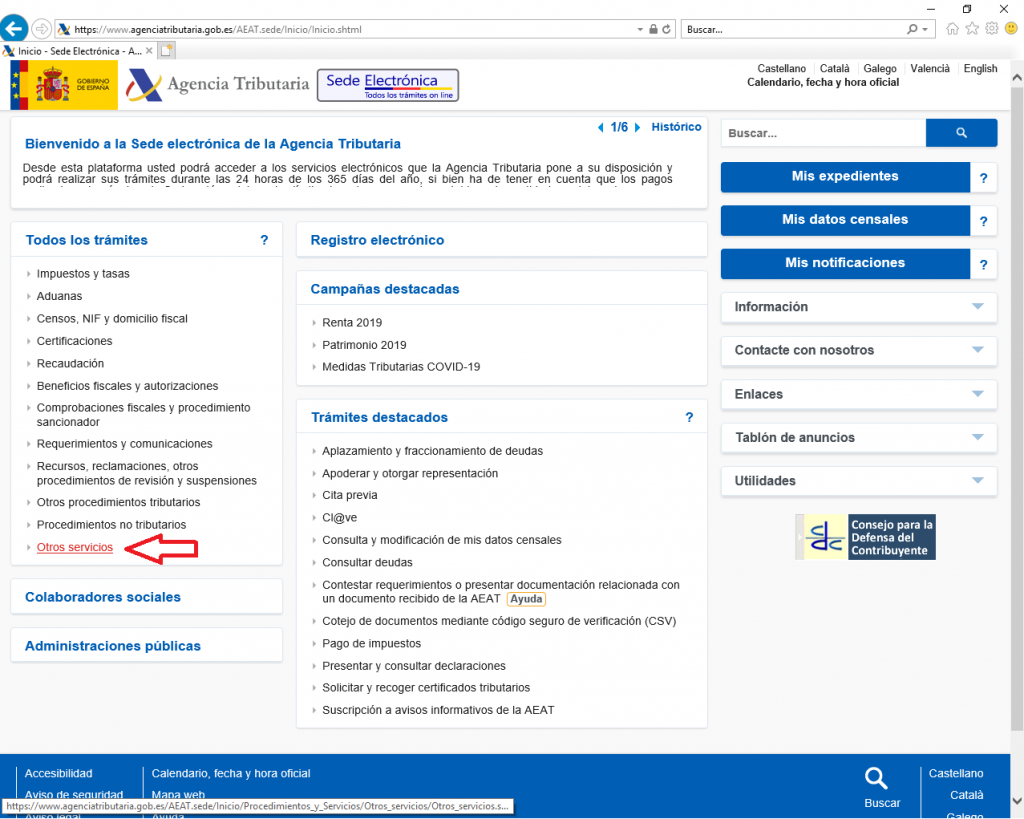
Task: Click Sede Electrónica banner logo
Action: 387,86
